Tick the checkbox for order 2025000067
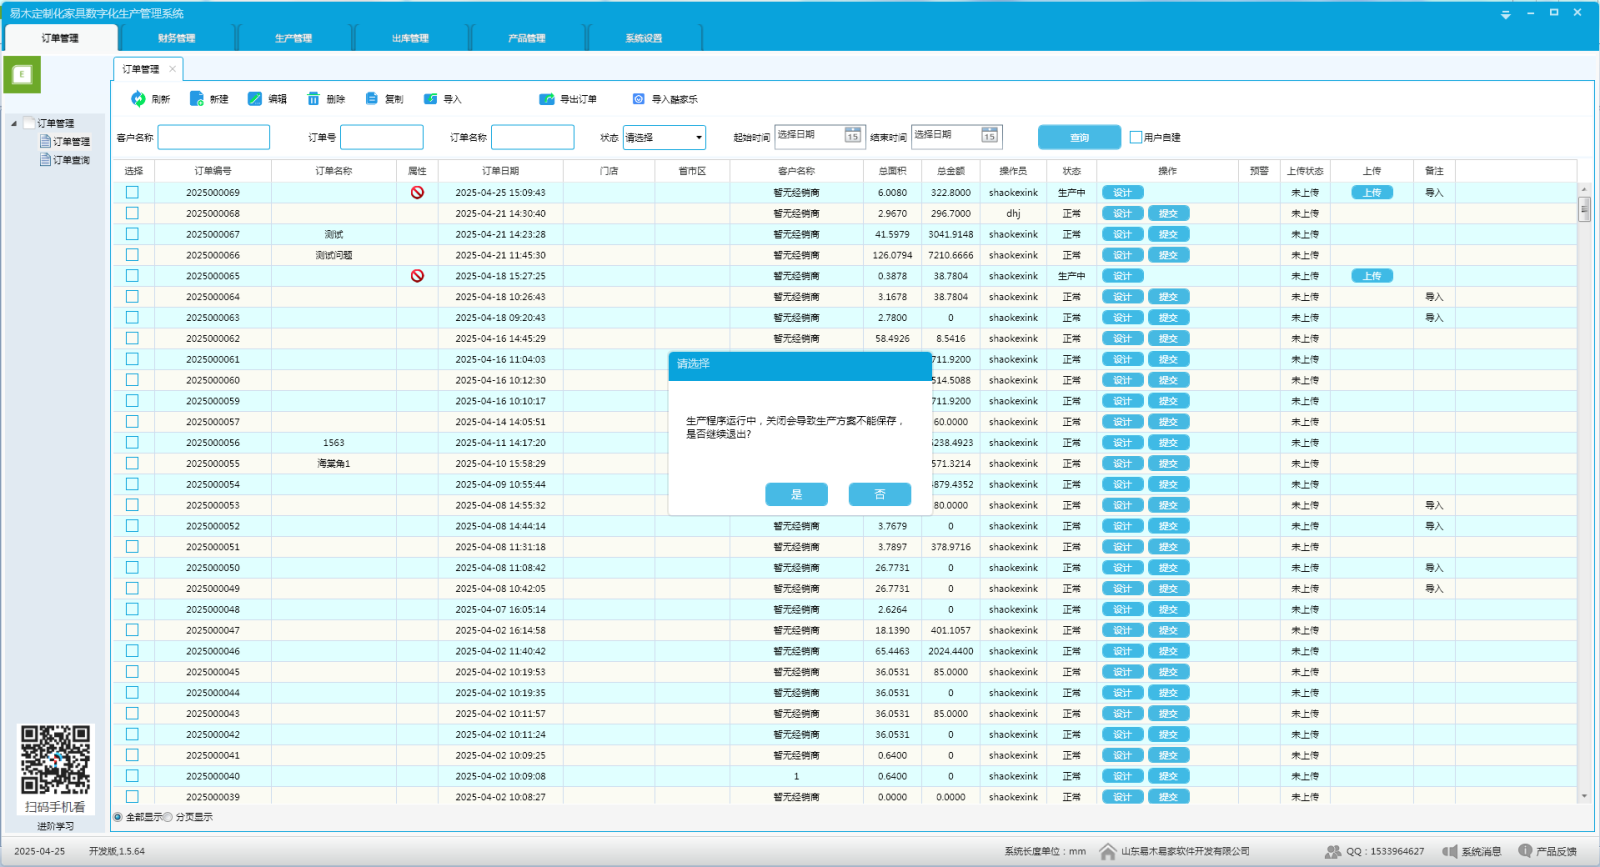The image size is (1600, 867). (x=132, y=234)
